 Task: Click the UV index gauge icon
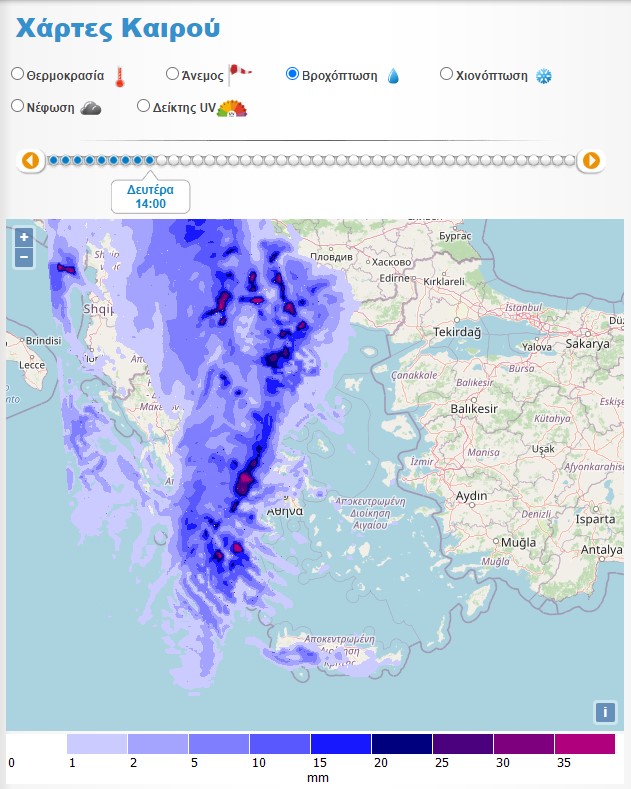[x=232, y=108]
